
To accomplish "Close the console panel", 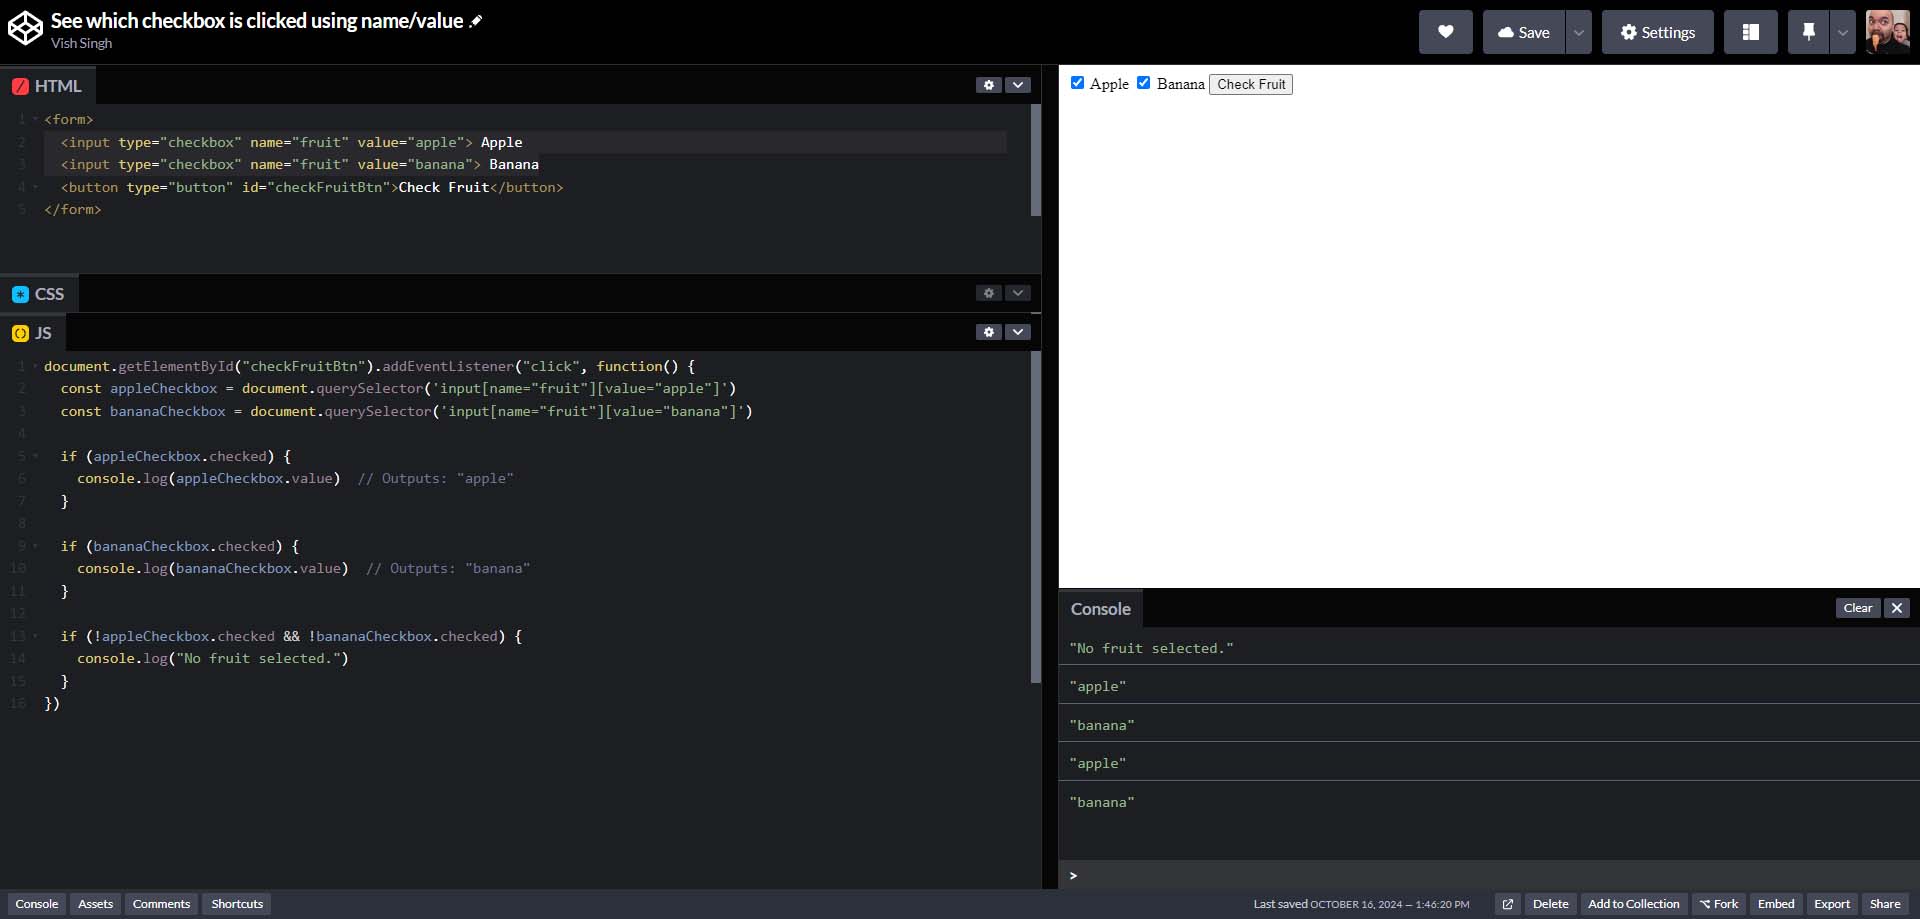I will point(1896,608).
